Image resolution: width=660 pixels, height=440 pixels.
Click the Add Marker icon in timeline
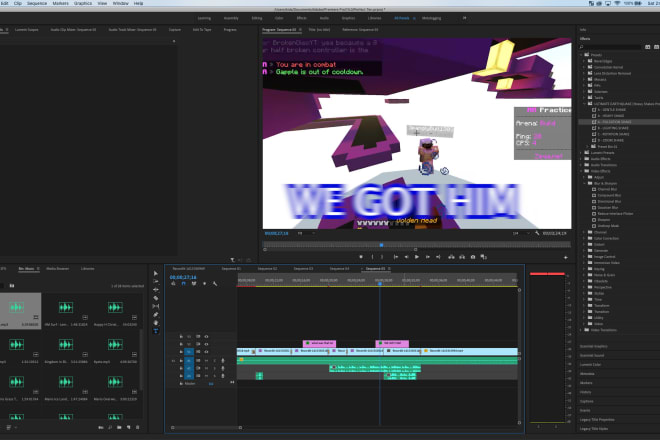pos(205,284)
